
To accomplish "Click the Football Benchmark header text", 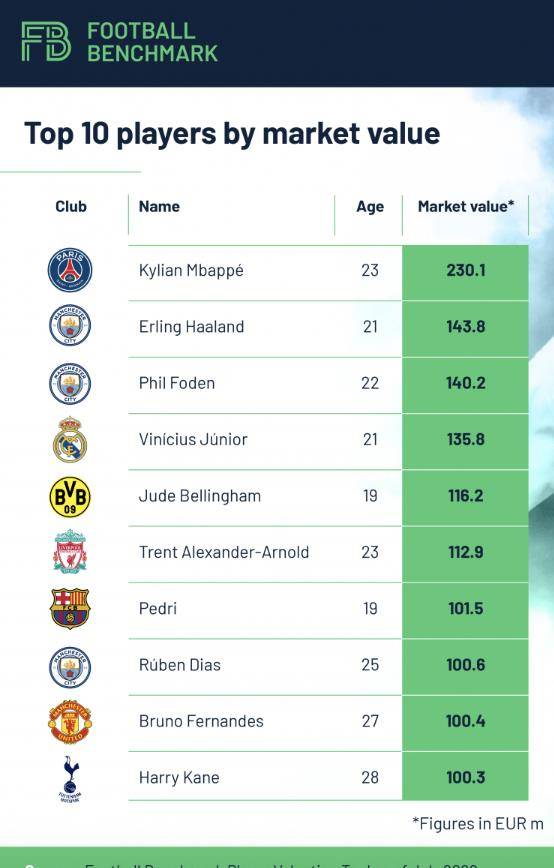I will 152,42.
